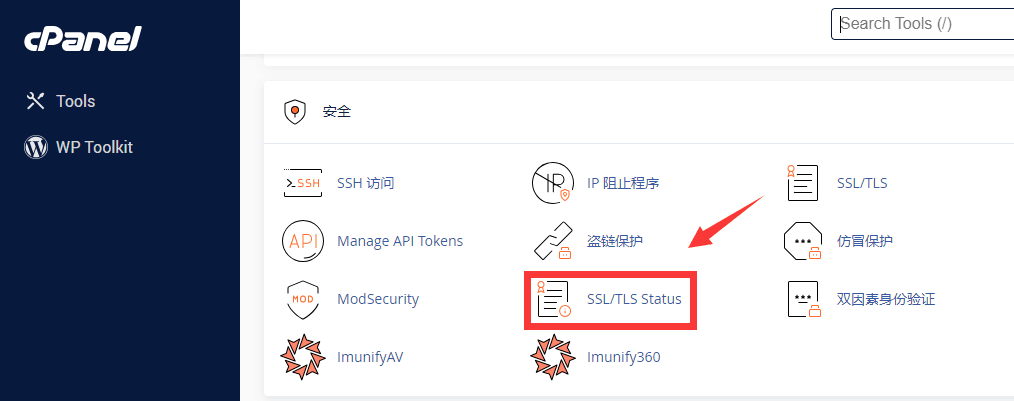Collapse the 安全 section header

[639, 112]
